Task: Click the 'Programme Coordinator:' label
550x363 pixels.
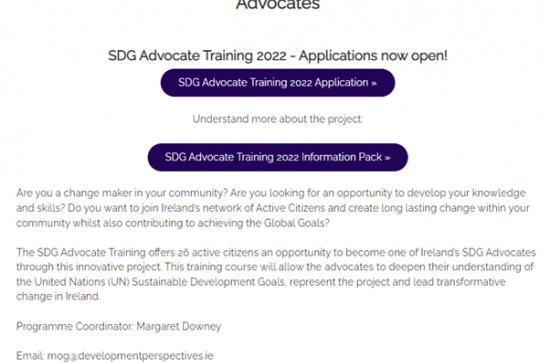Action: (75, 327)
